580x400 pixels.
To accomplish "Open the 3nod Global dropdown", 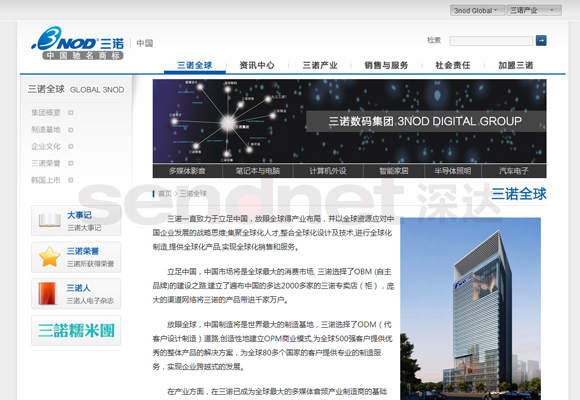I will click(x=477, y=10).
